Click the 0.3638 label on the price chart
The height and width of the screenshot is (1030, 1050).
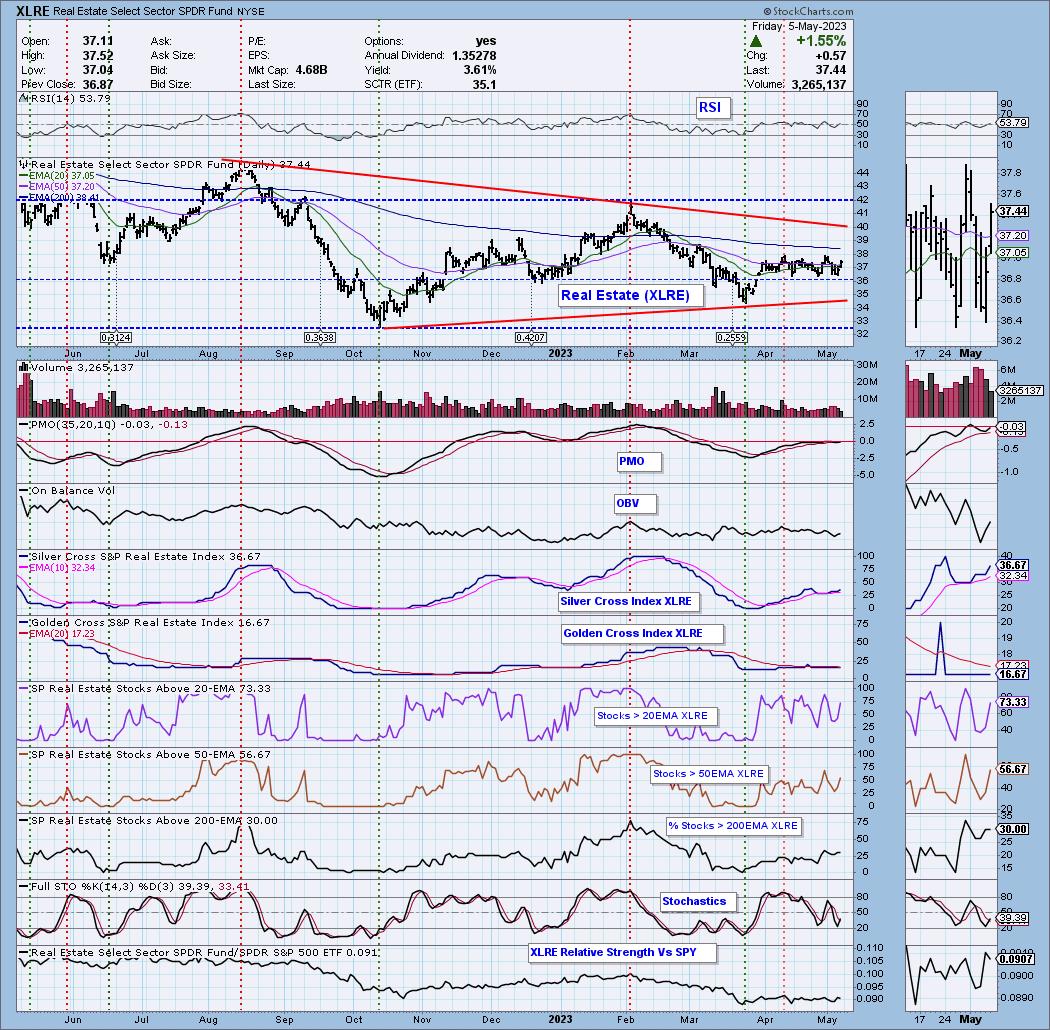(x=320, y=338)
